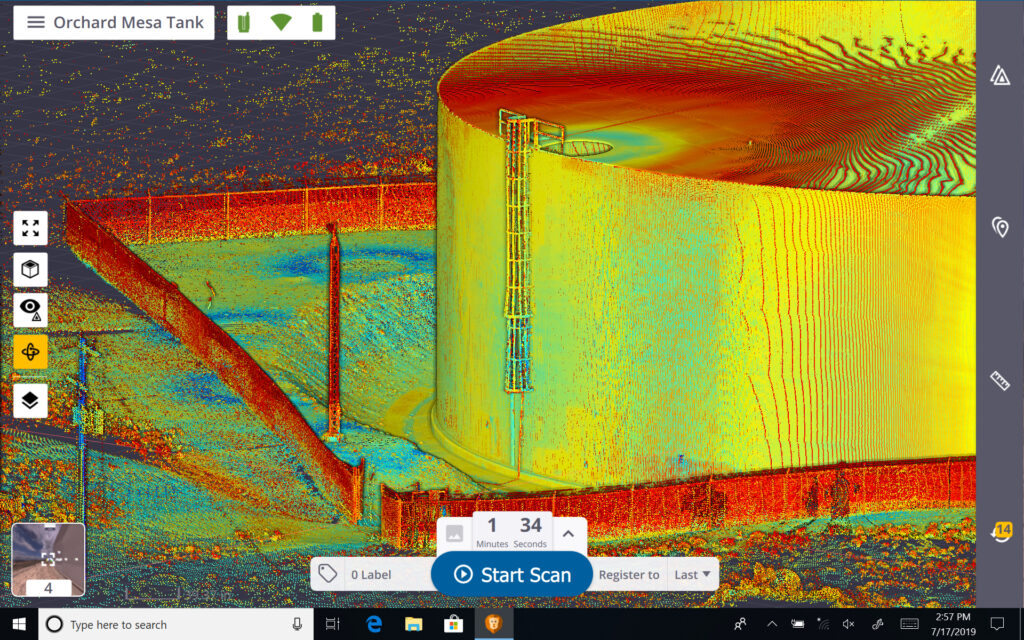The height and width of the screenshot is (640, 1024).
Task: Select the 3D cube view icon
Action: point(30,270)
